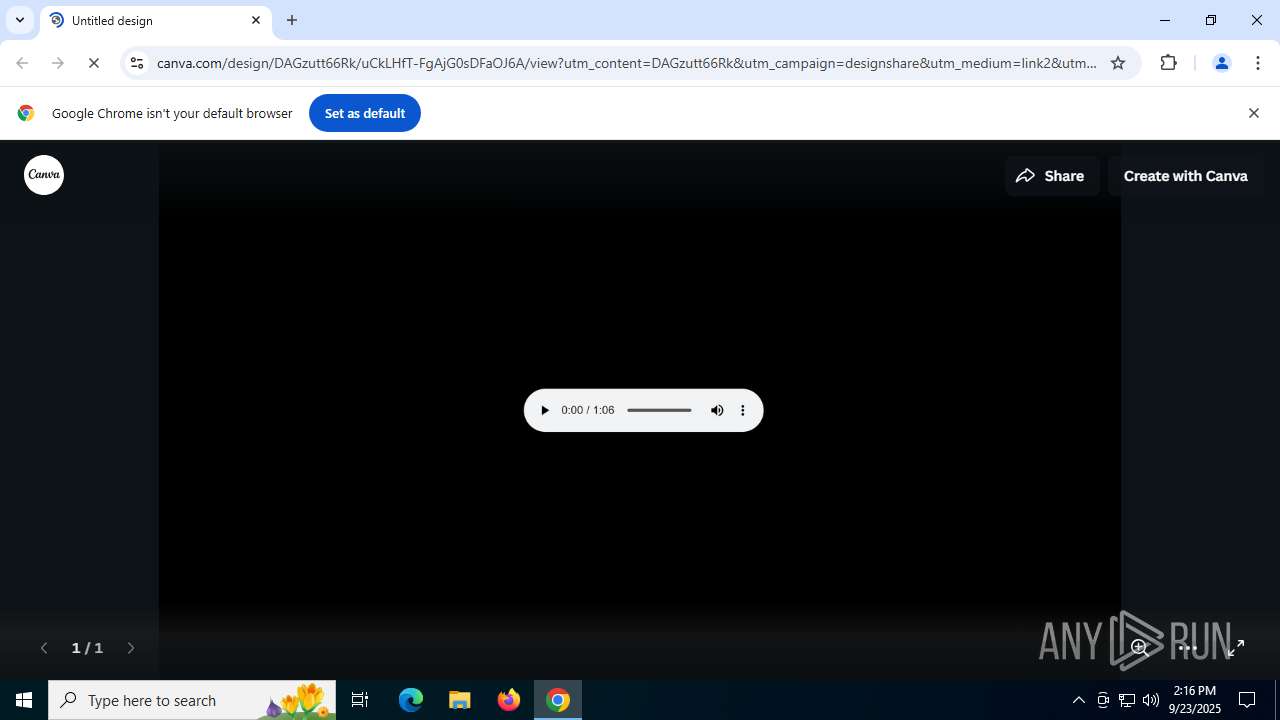
Task: Open Canva zoom control
Action: pos(1139,648)
